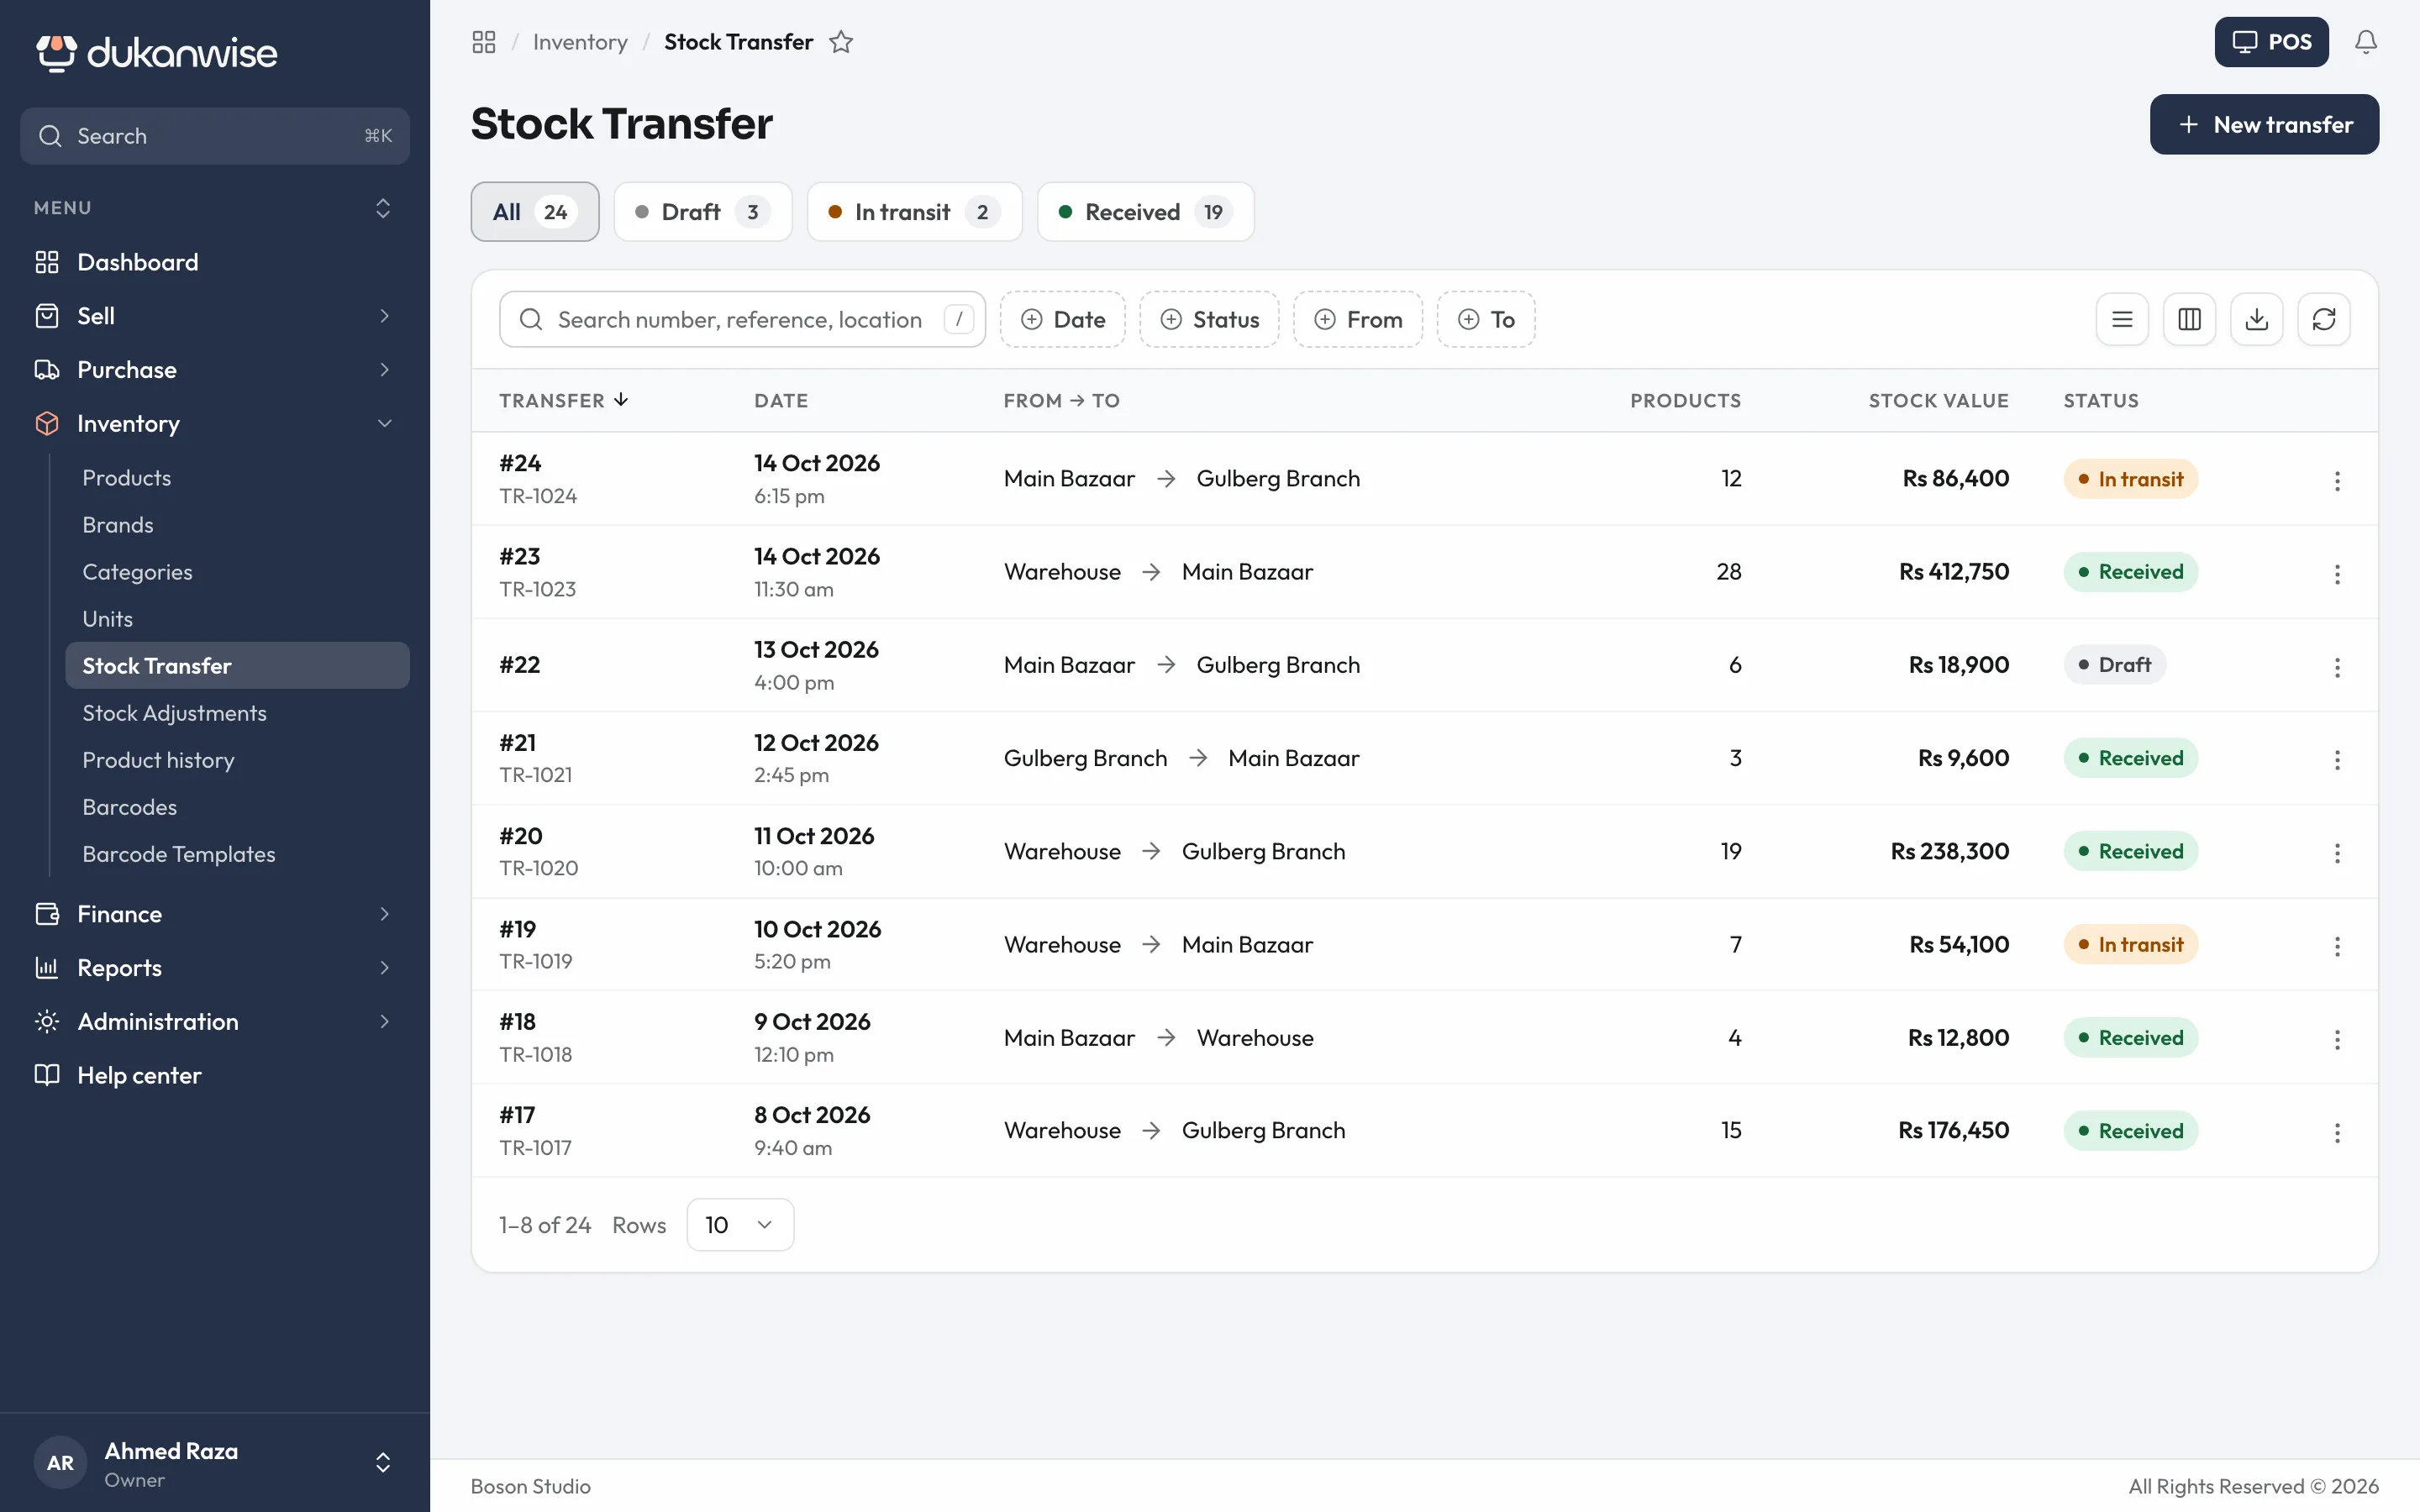
Task: Open row actions for transfer #24
Action: tap(2337, 480)
